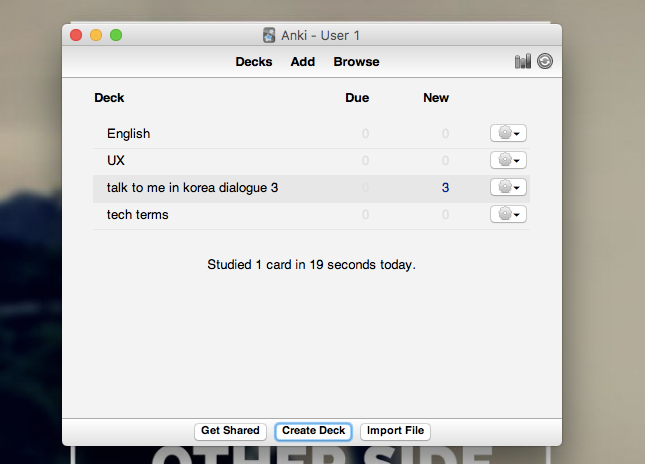The height and width of the screenshot is (464, 645).
Task: Click the new count 3 for korea deck
Action: coord(445,188)
